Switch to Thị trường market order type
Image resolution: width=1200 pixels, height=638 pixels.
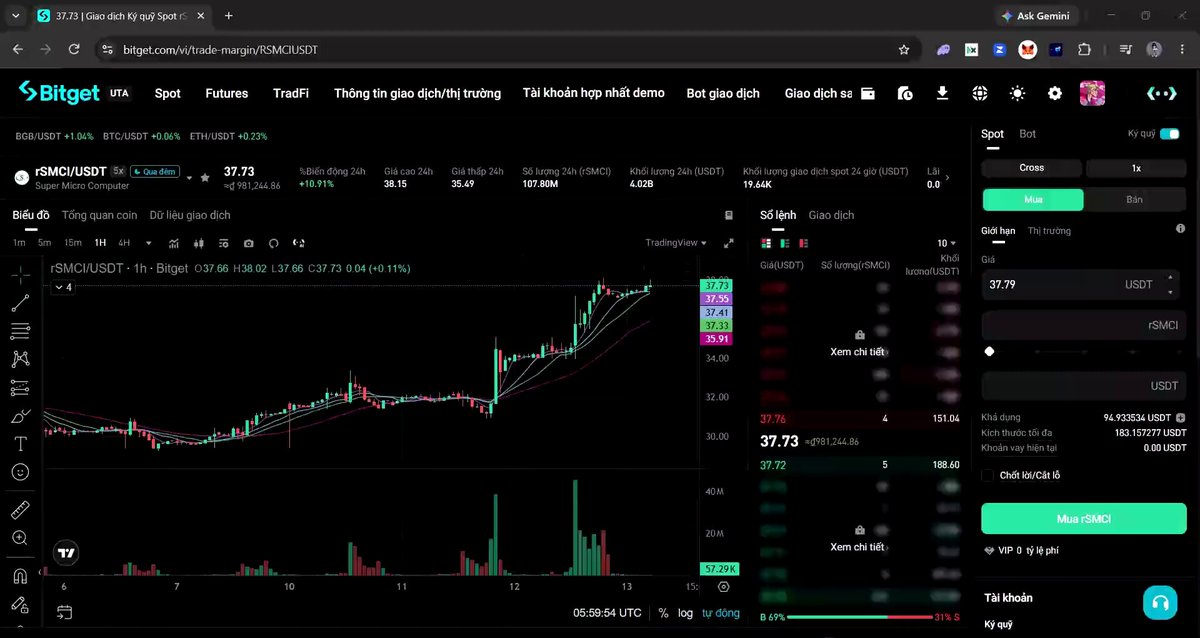pos(1049,231)
